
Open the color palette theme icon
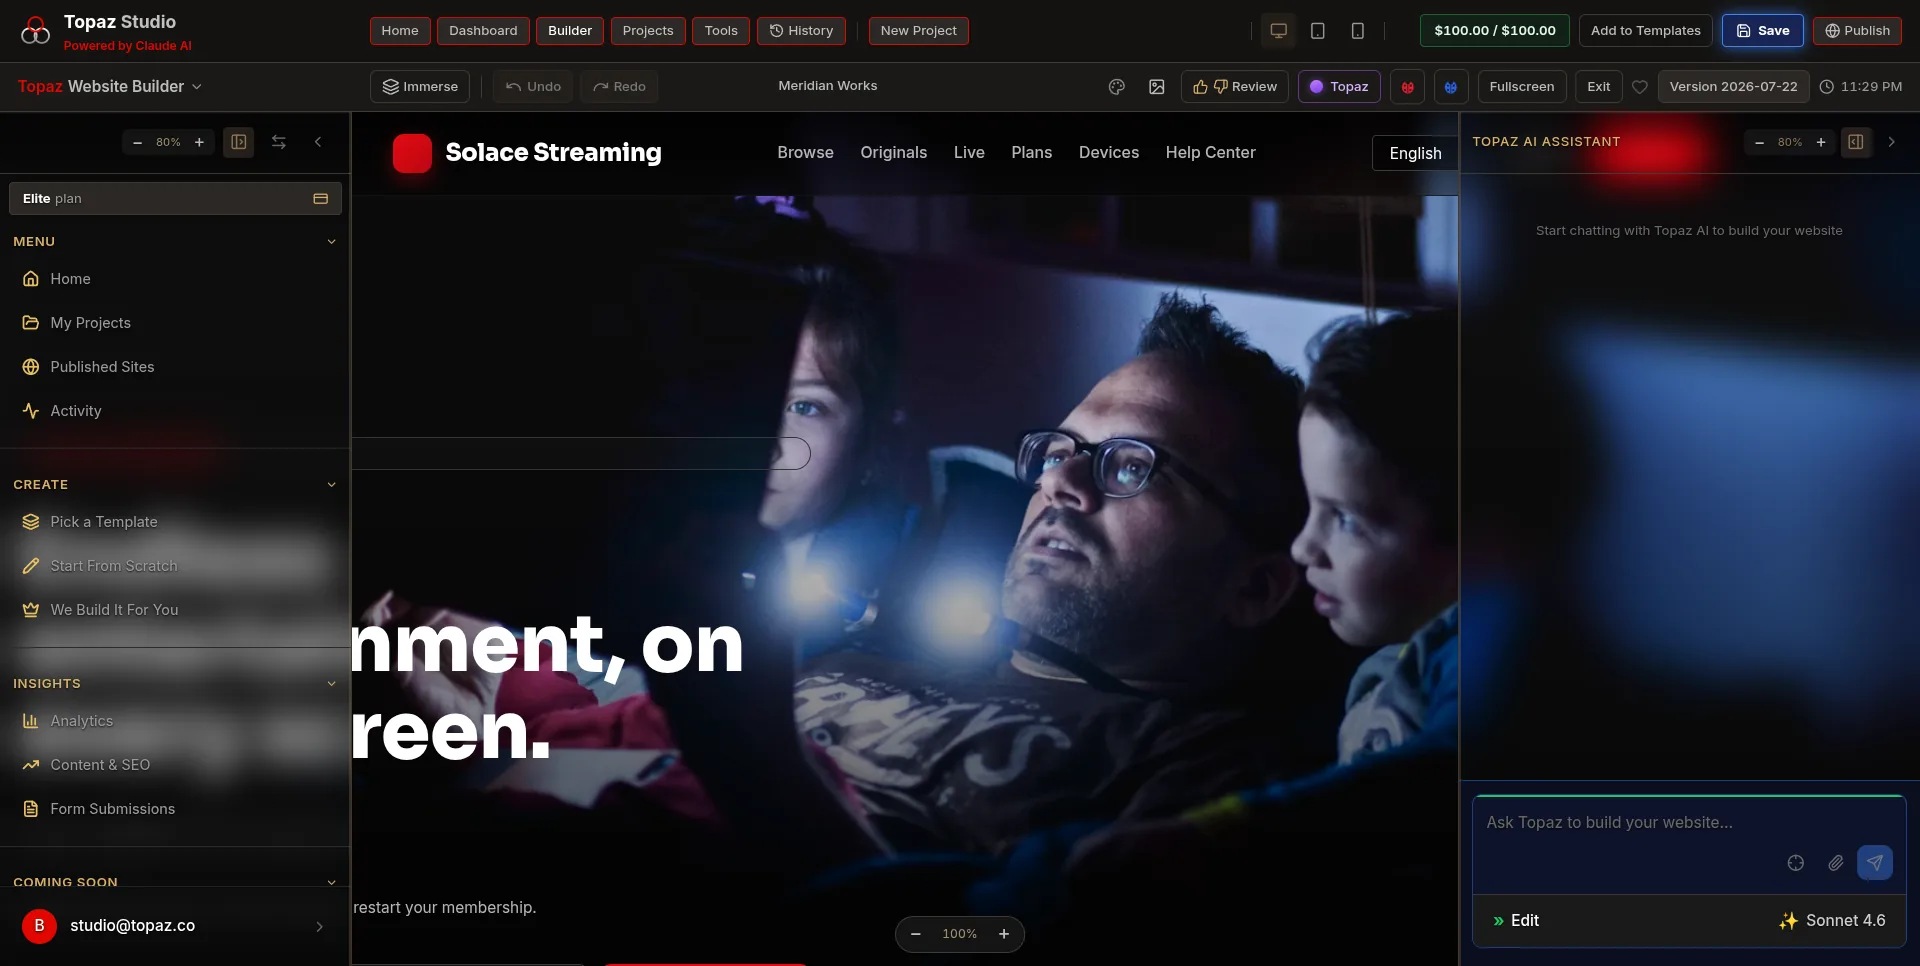coord(1117,87)
